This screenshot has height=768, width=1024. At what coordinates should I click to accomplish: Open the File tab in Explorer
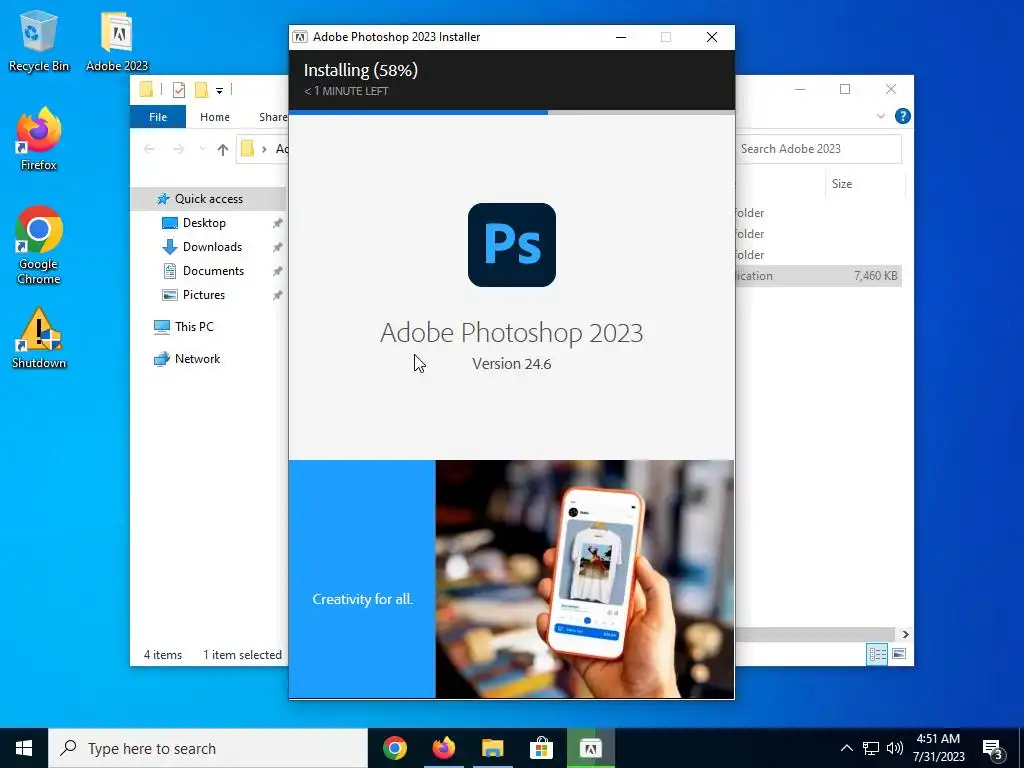tap(158, 117)
